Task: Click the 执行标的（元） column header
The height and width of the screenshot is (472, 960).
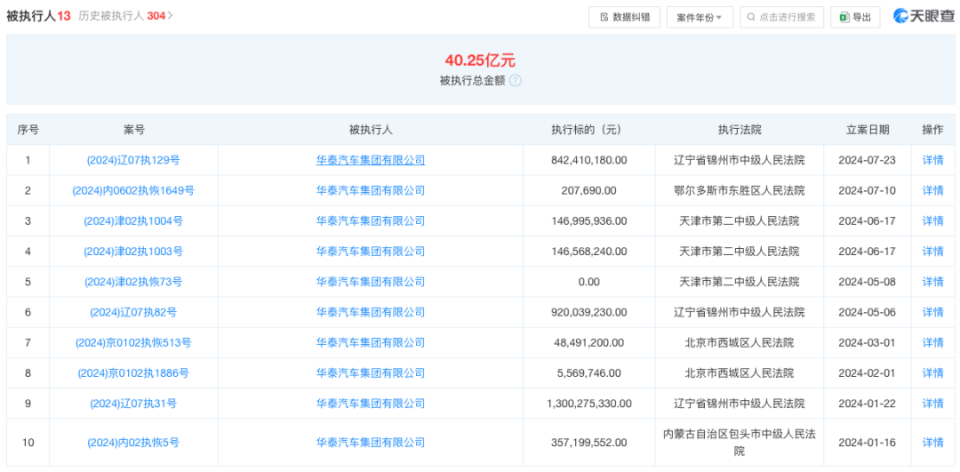Action: pos(587,130)
